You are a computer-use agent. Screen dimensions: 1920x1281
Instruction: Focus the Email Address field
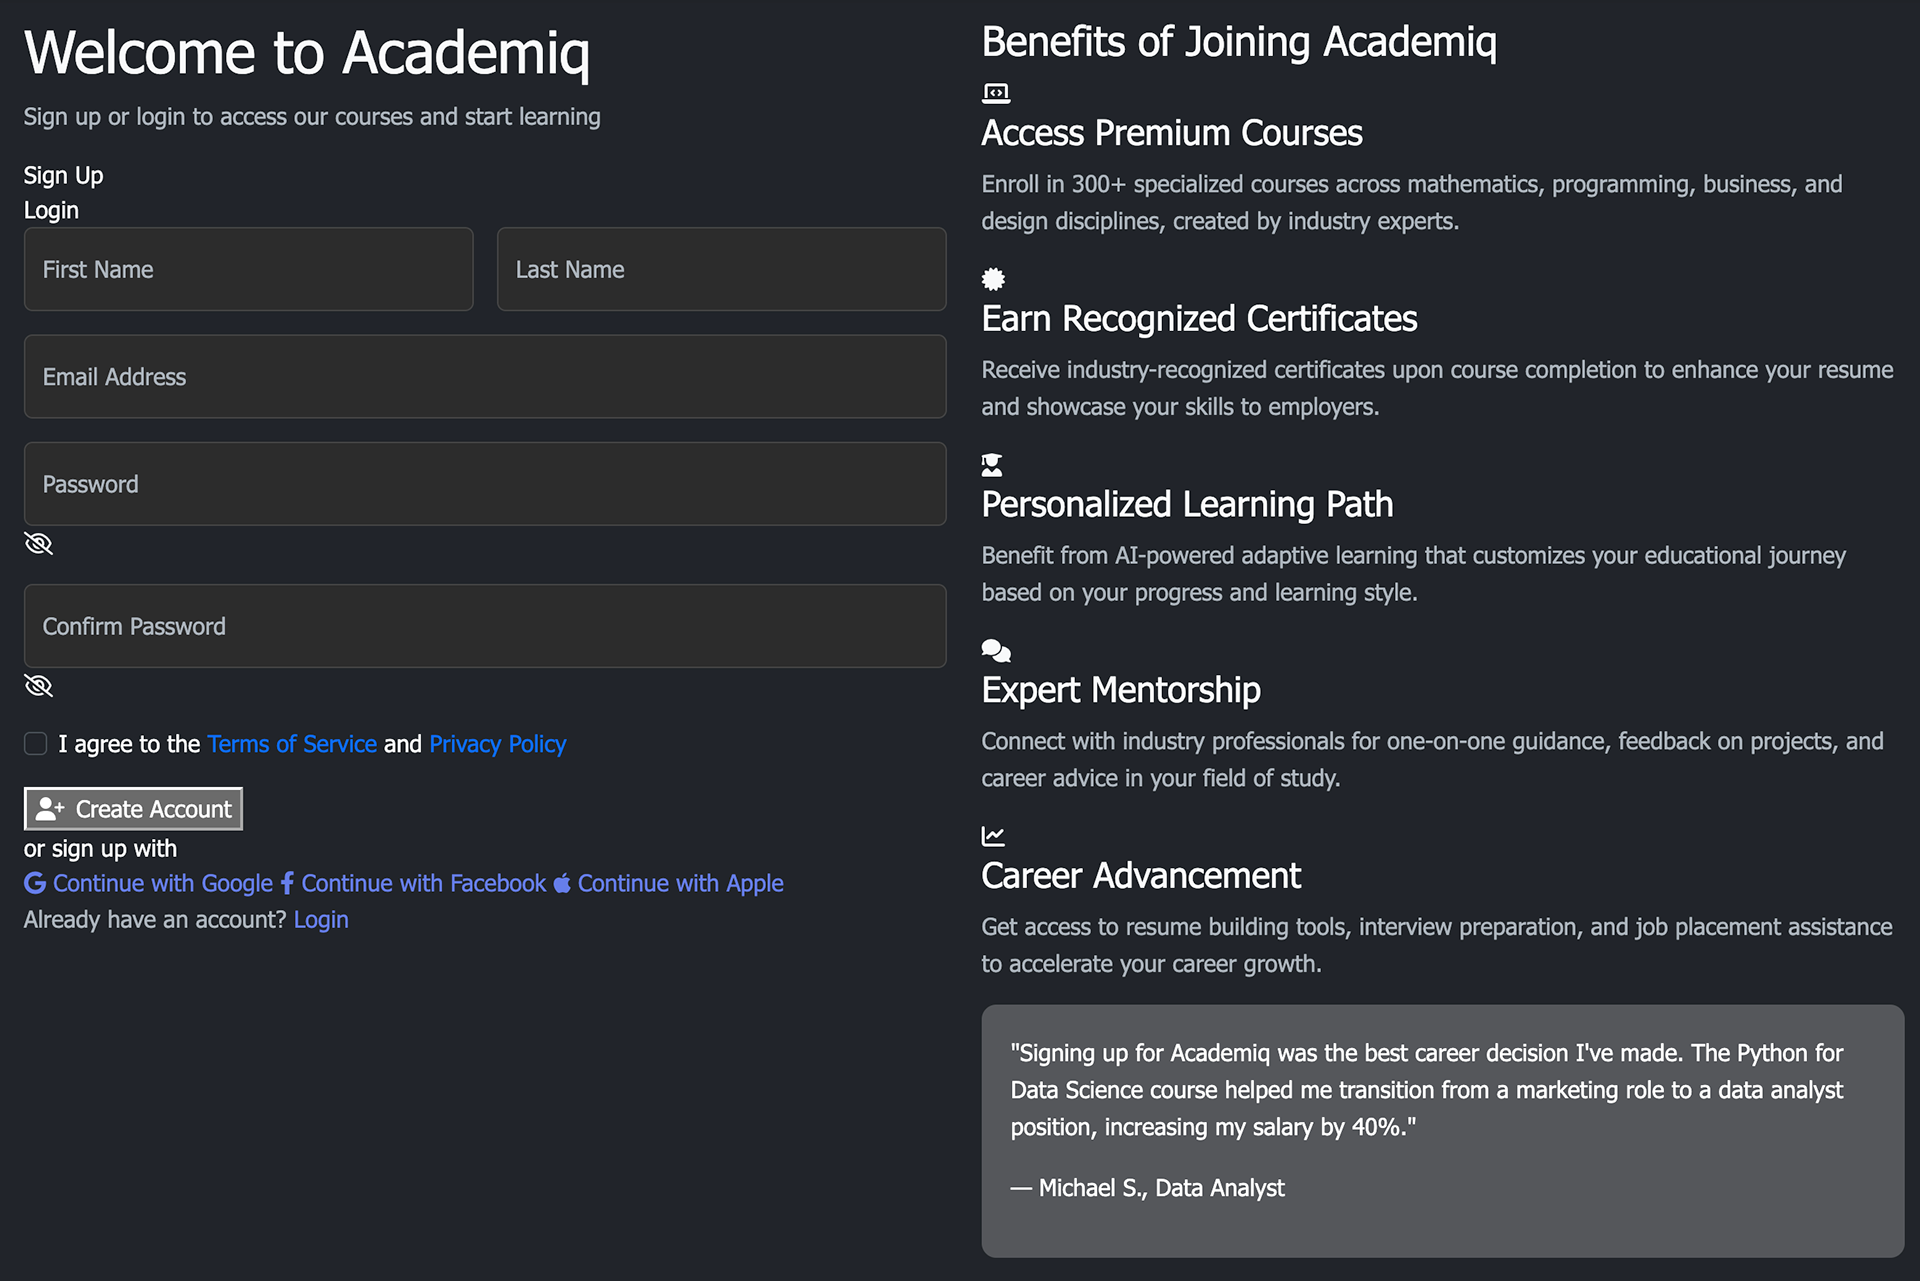tap(485, 377)
